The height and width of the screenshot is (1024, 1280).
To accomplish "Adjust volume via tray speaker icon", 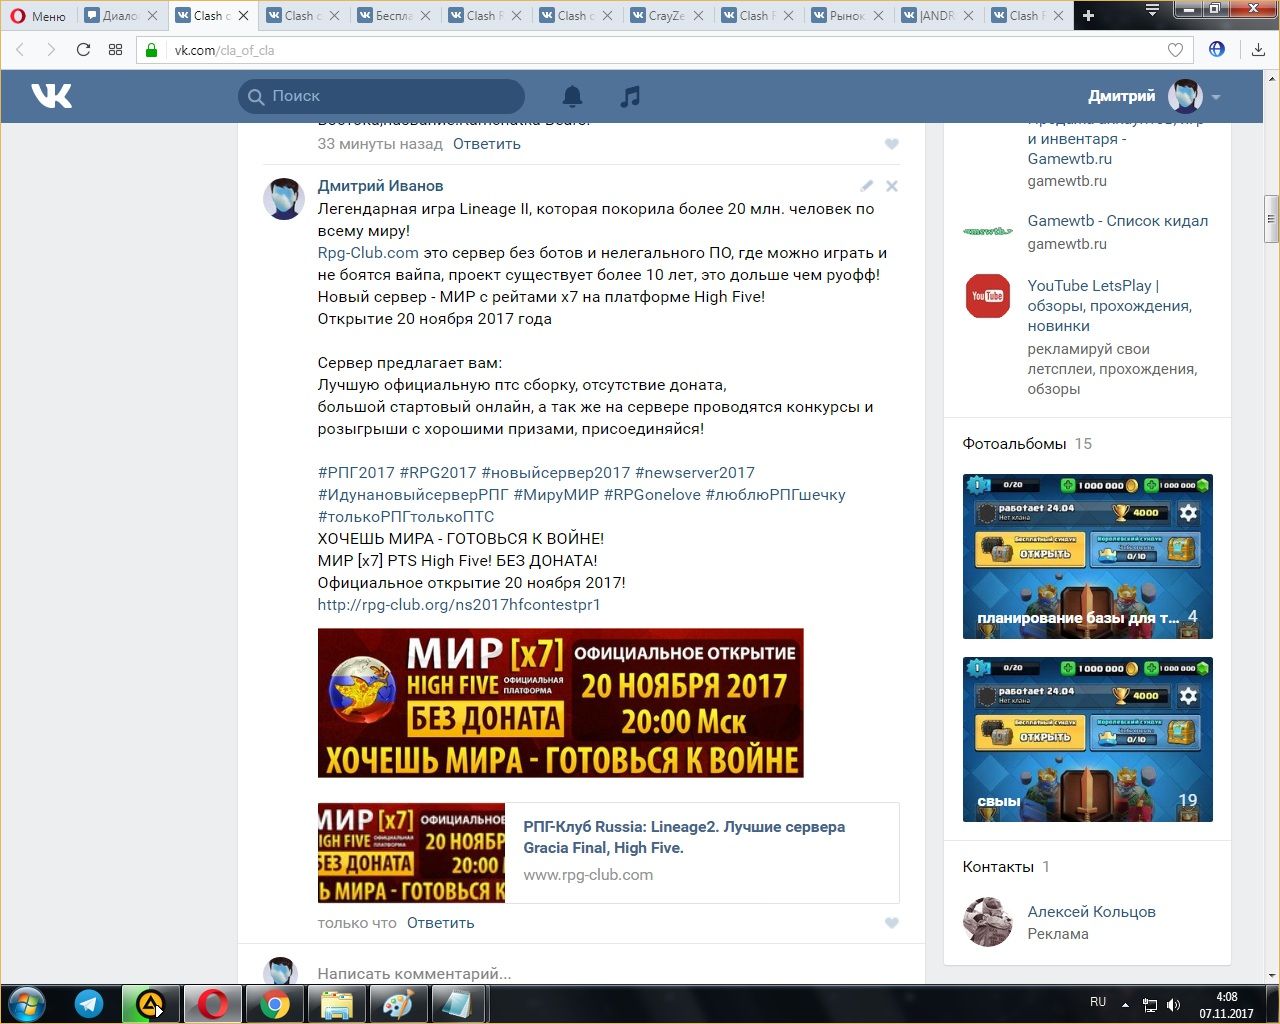I will [1172, 1005].
